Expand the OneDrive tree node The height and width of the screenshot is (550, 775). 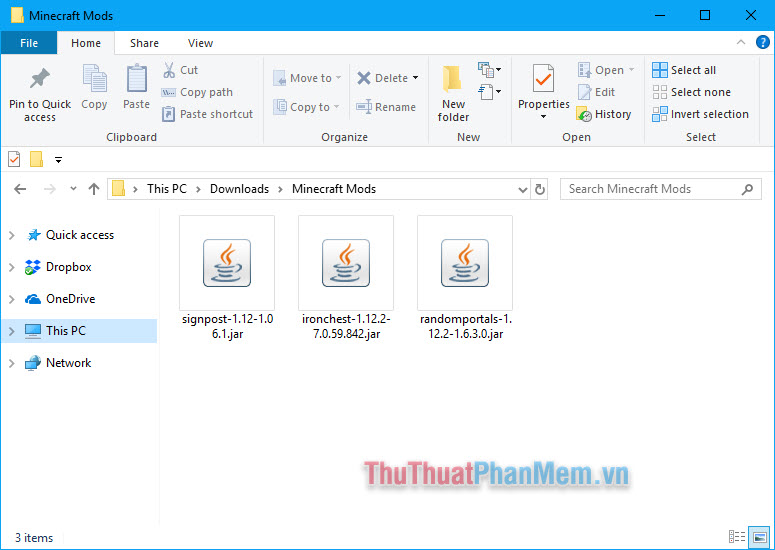[12, 299]
